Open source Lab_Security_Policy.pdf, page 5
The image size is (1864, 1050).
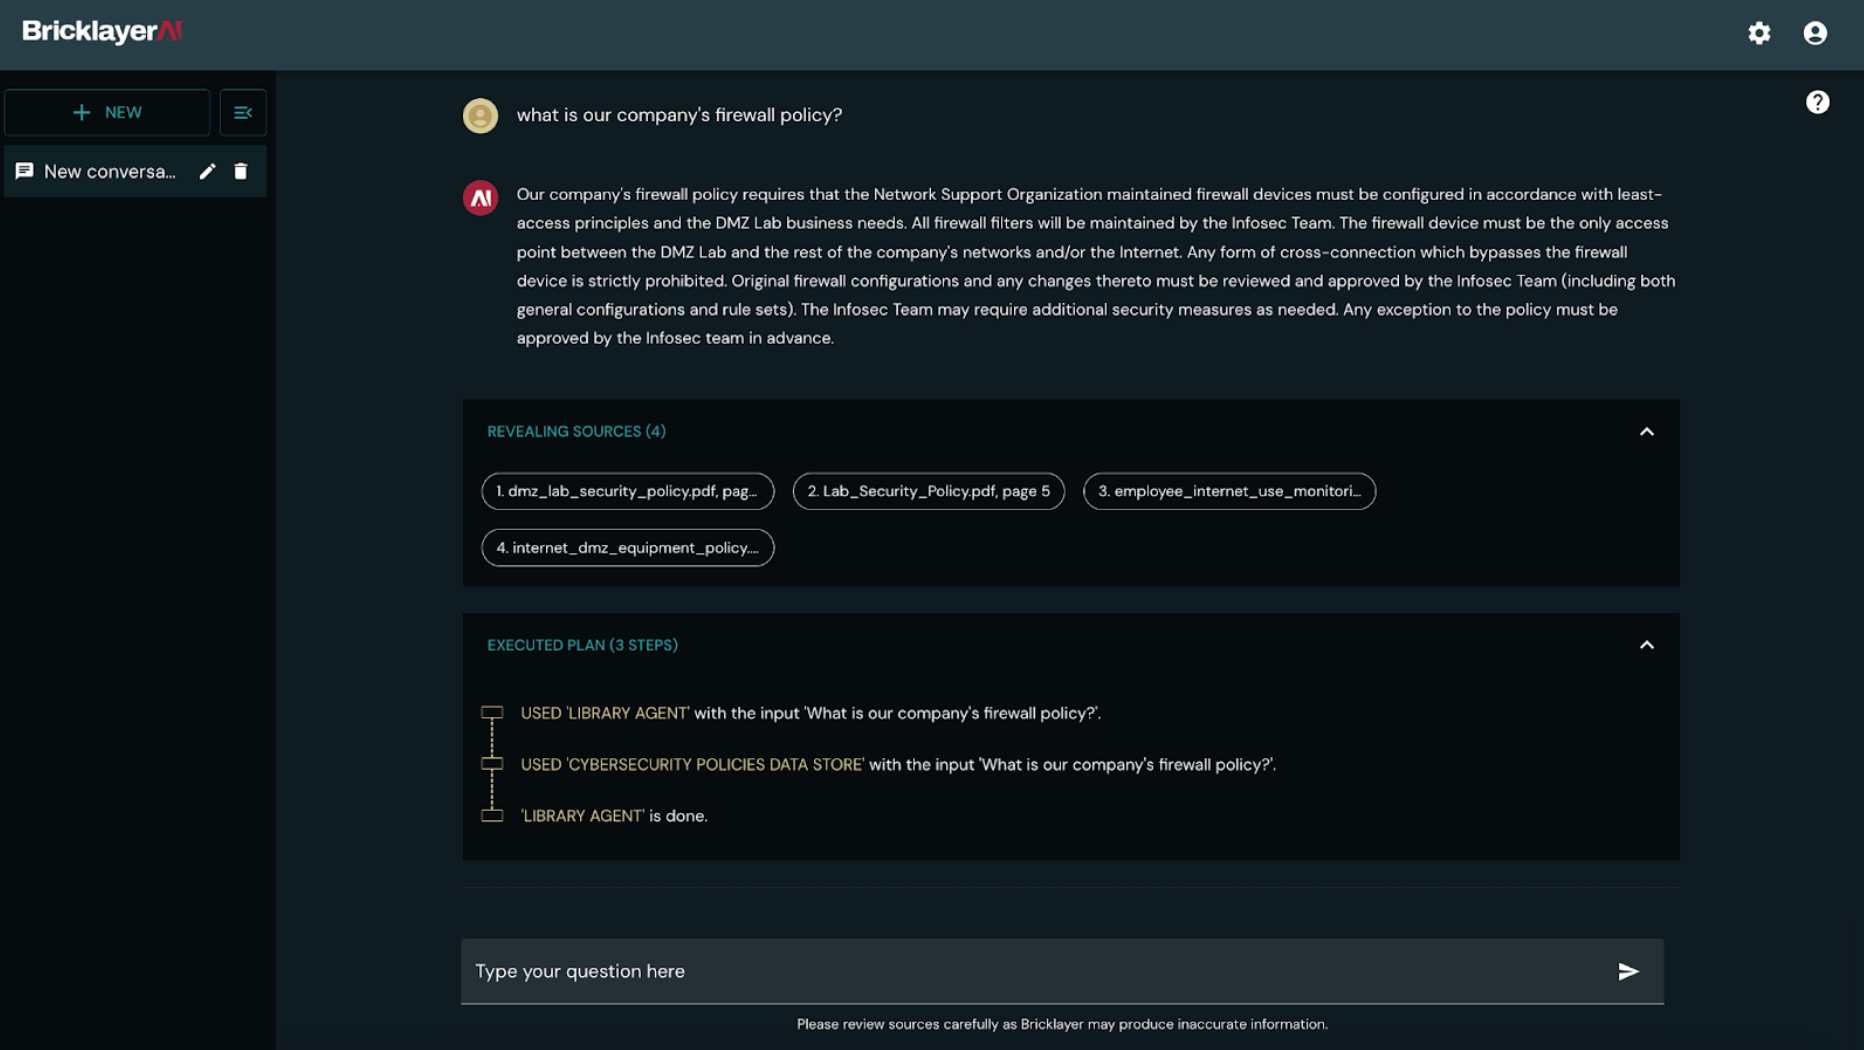click(x=928, y=491)
